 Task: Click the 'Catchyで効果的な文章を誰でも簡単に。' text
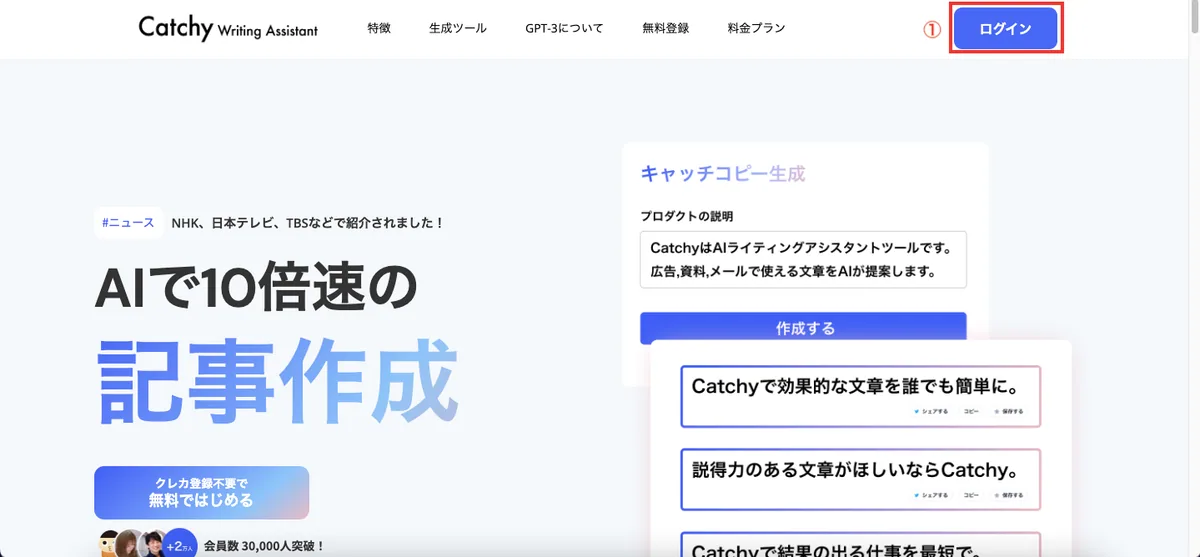coord(855,386)
